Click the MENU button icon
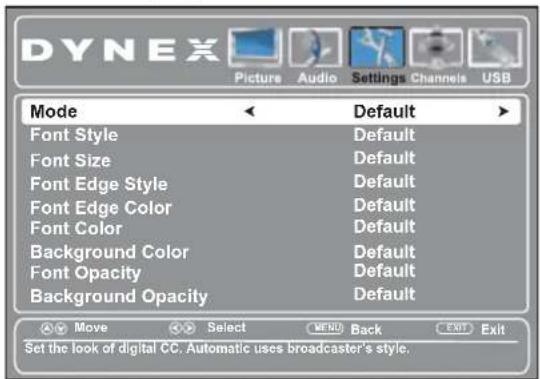 click(x=325, y=328)
